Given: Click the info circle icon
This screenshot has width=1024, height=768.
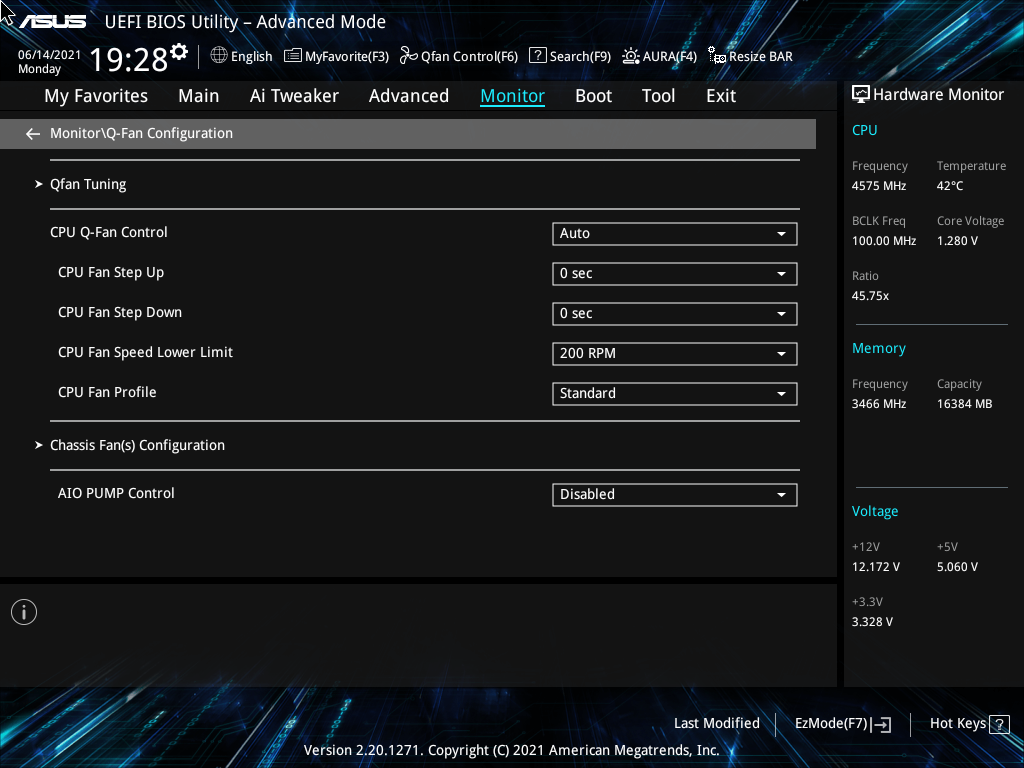Looking at the screenshot, I should pyautogui.click(x=24, y=612).
